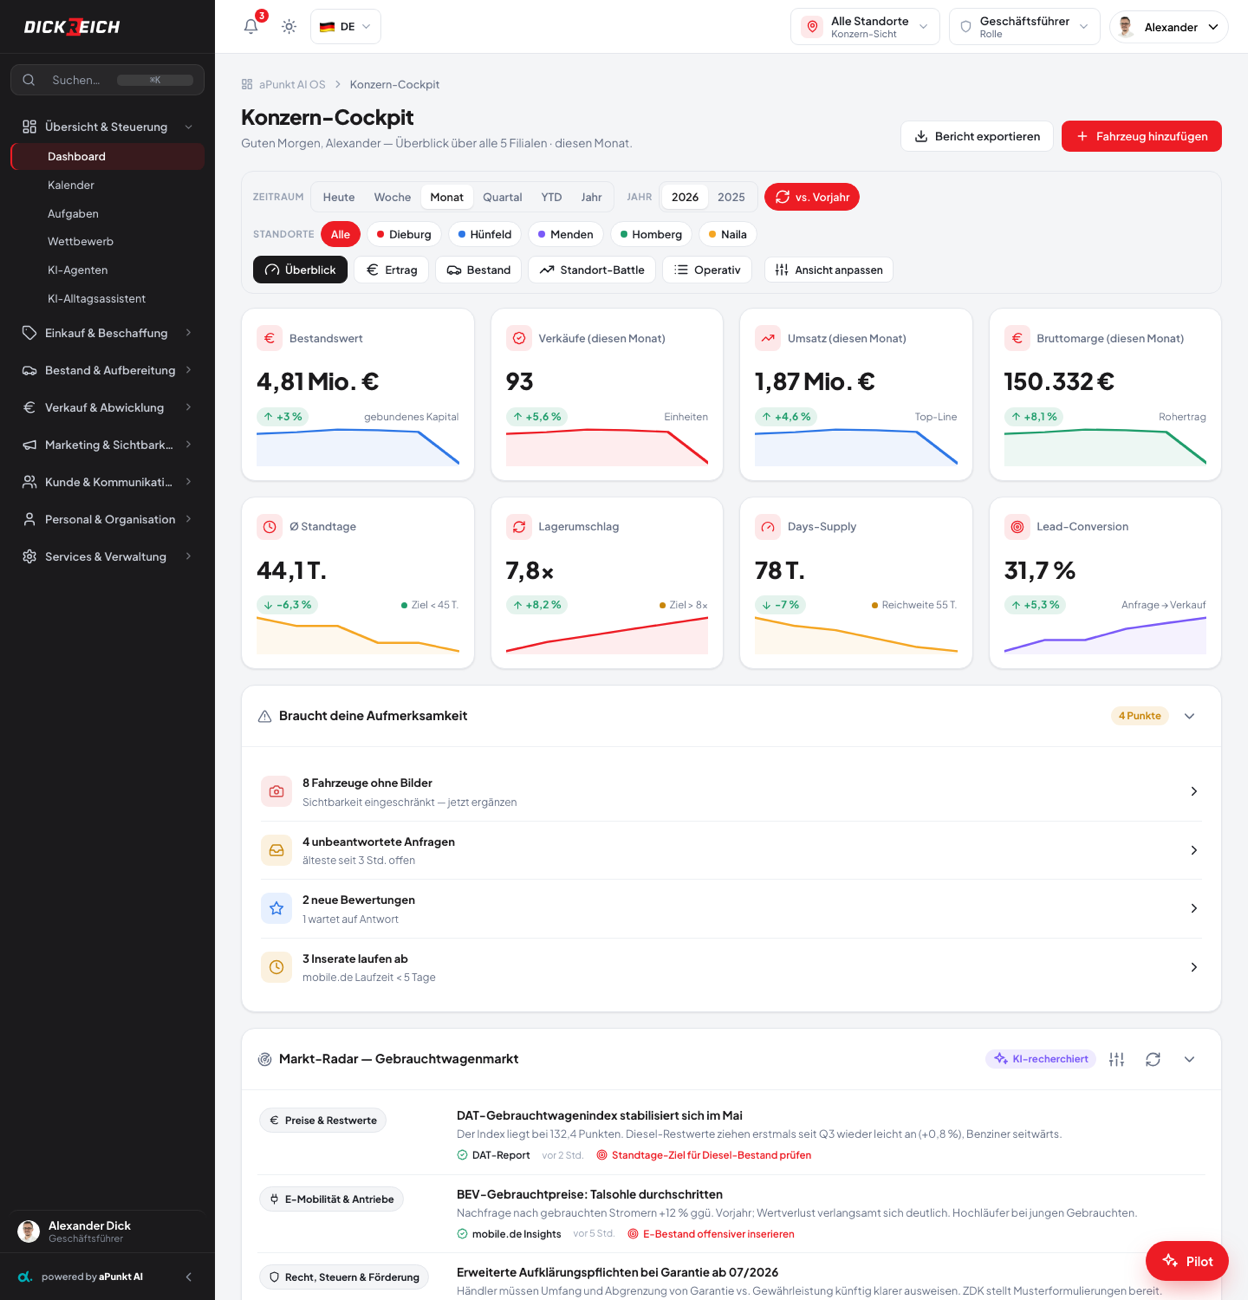
Task: Toggle the vs. Vorjahr comparison
Action: [812, 197]
